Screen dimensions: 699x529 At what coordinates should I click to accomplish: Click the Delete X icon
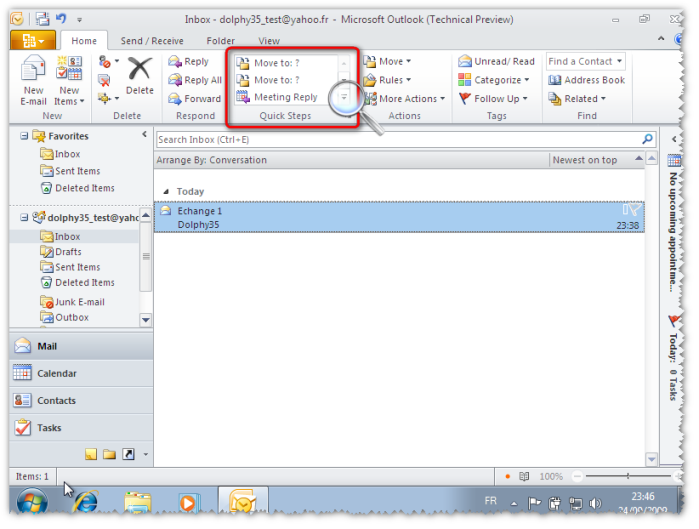(x=140, y=70)
